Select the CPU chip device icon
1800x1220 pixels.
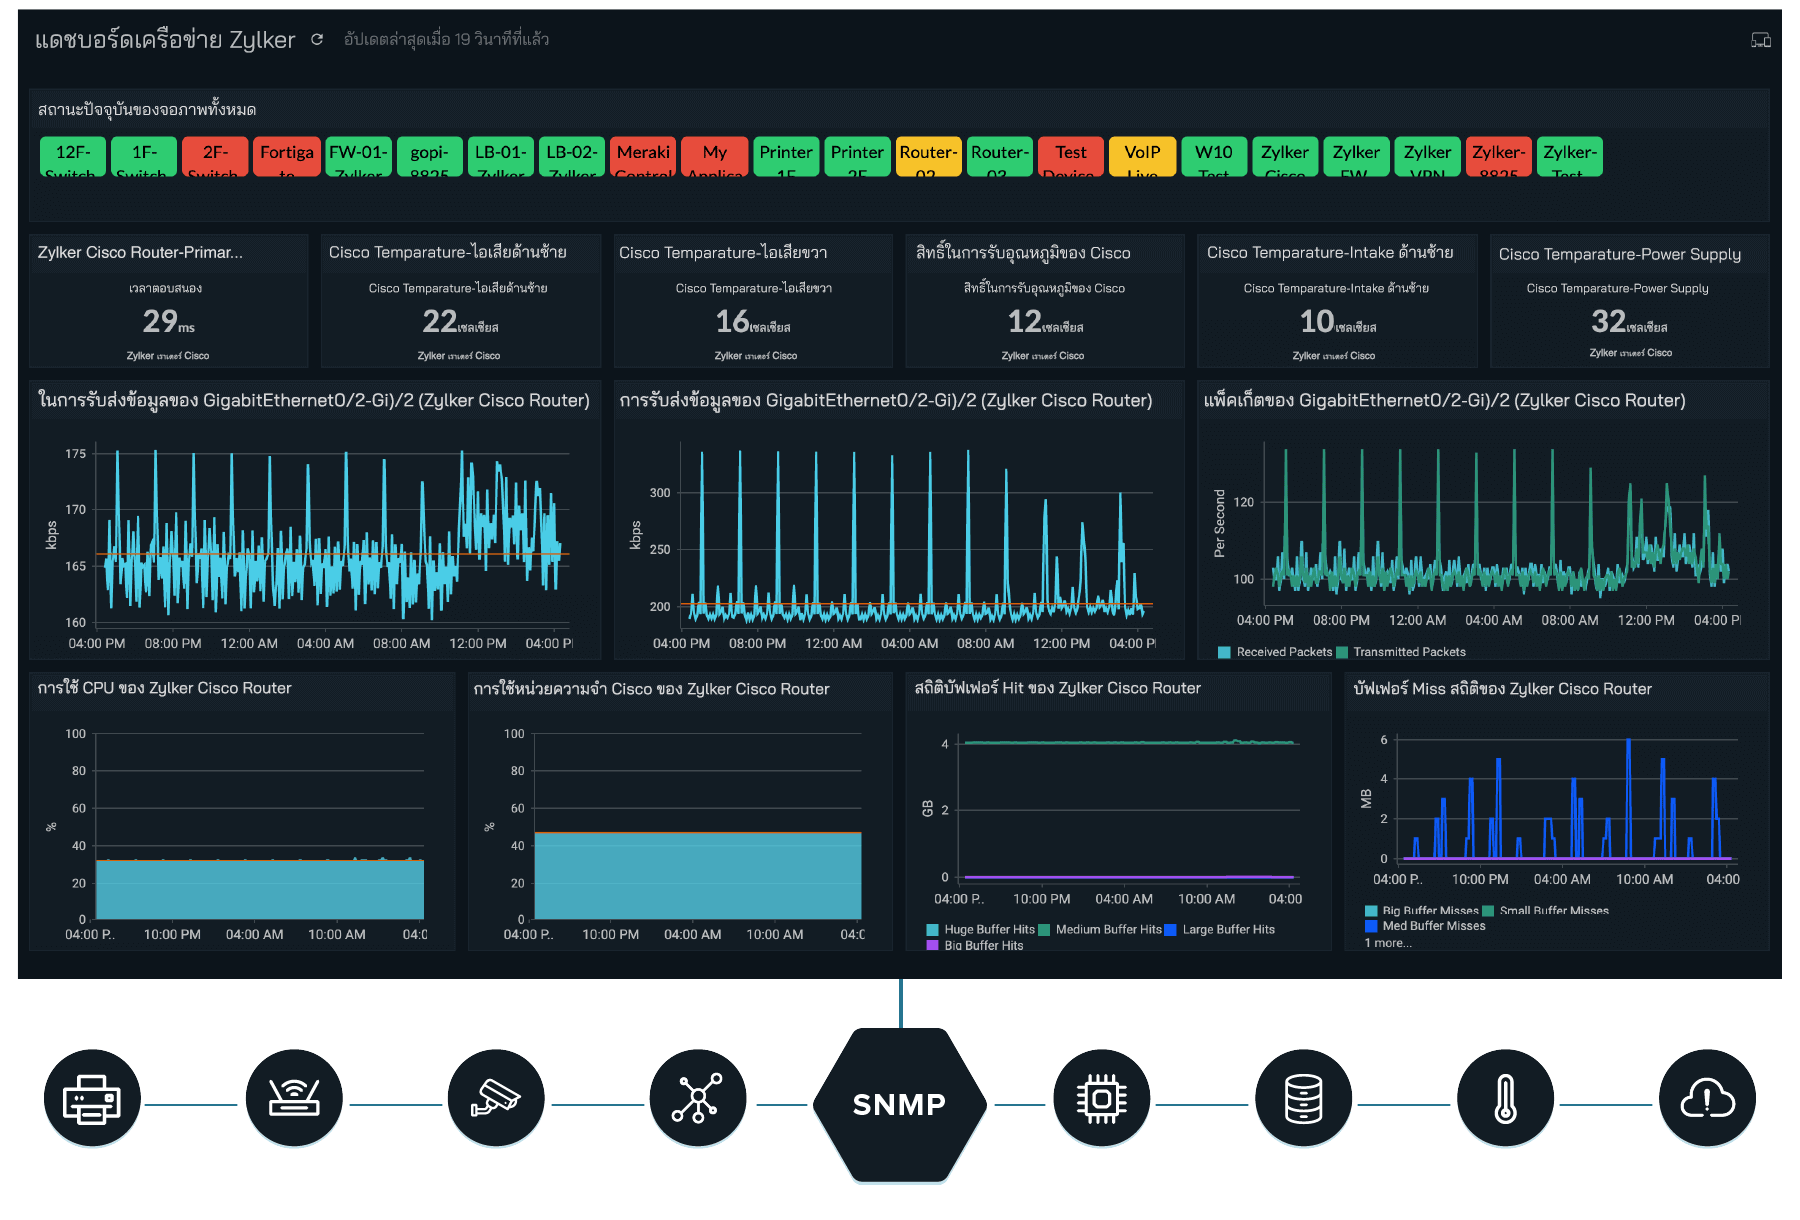(x=1102, y=1098)
